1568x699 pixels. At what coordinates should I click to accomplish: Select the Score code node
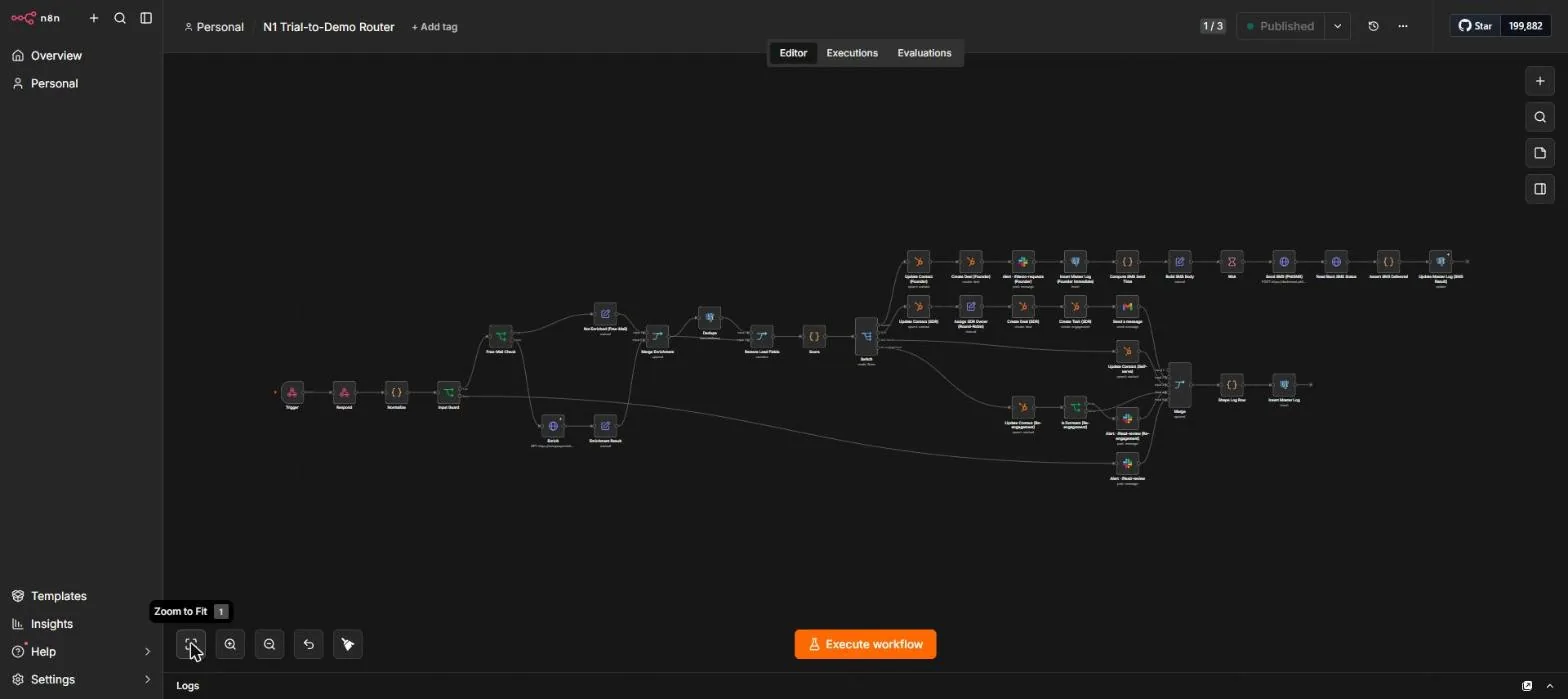814,336
